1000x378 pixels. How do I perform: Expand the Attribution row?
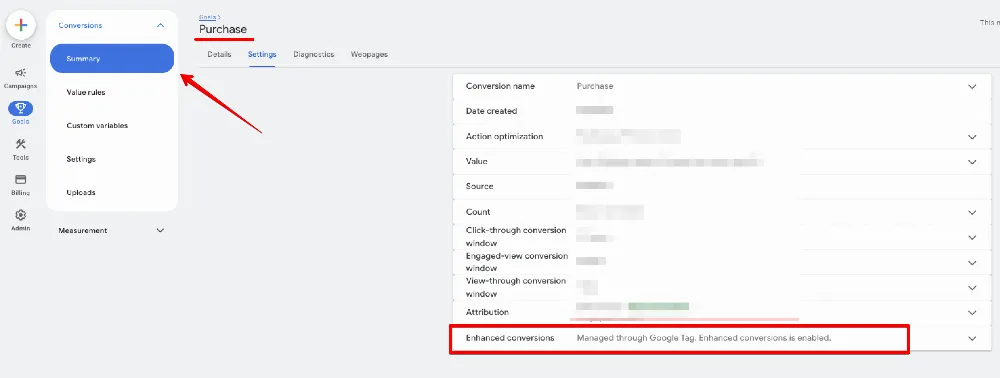click(x=972, y=313)
